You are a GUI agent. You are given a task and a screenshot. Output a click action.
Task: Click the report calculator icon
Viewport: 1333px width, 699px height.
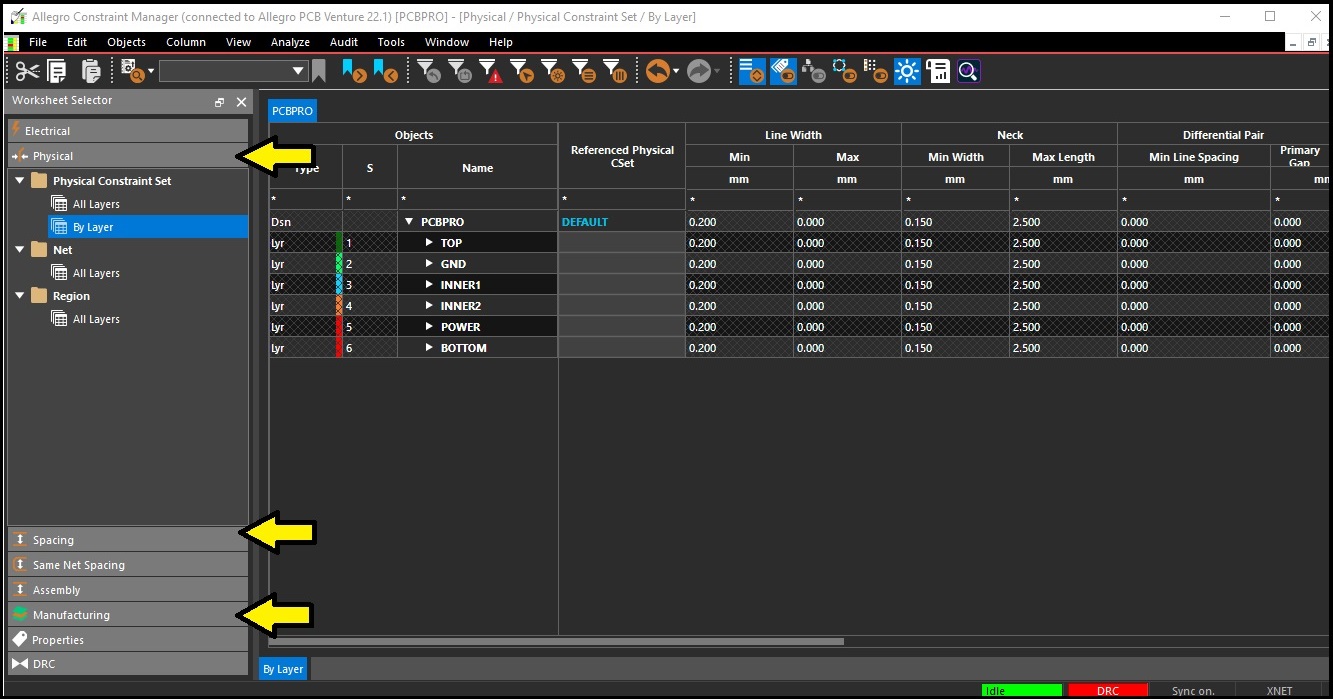point(938,71)
